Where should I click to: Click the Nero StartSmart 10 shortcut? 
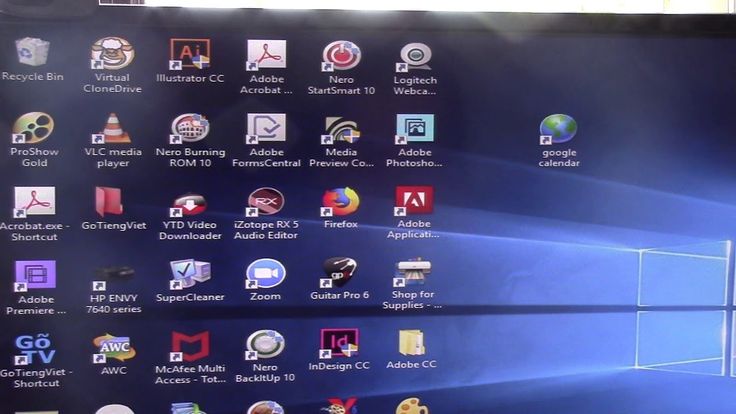pyautogui.click(x=341, y=55)
